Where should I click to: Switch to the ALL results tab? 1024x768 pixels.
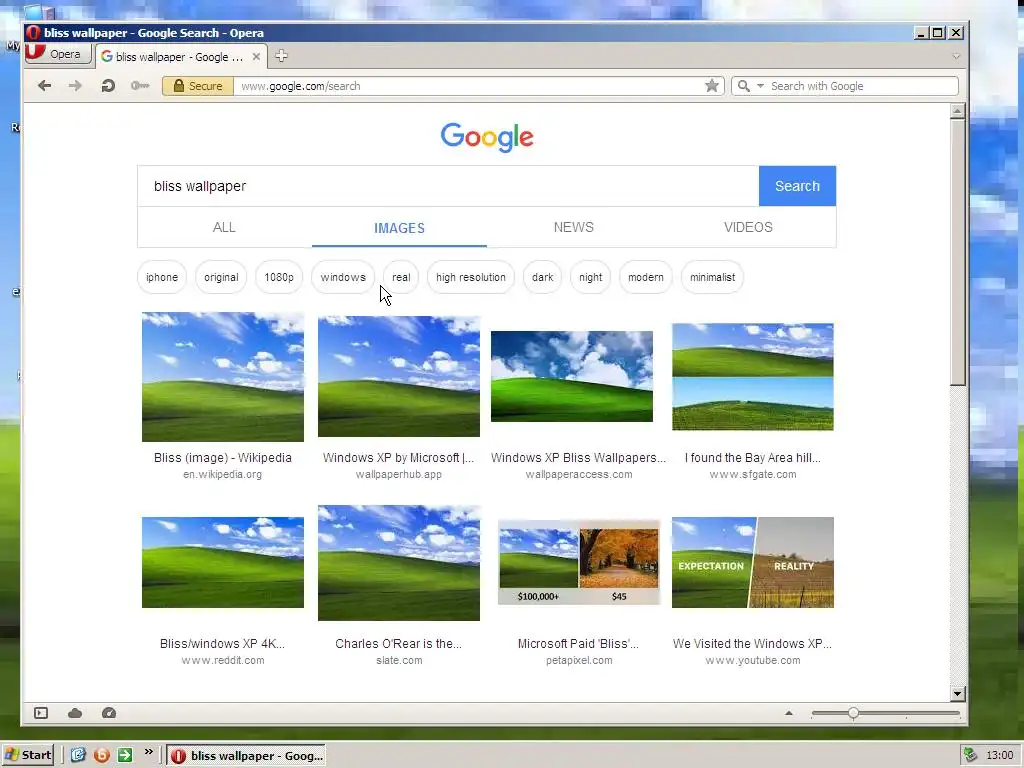point(224,227)
